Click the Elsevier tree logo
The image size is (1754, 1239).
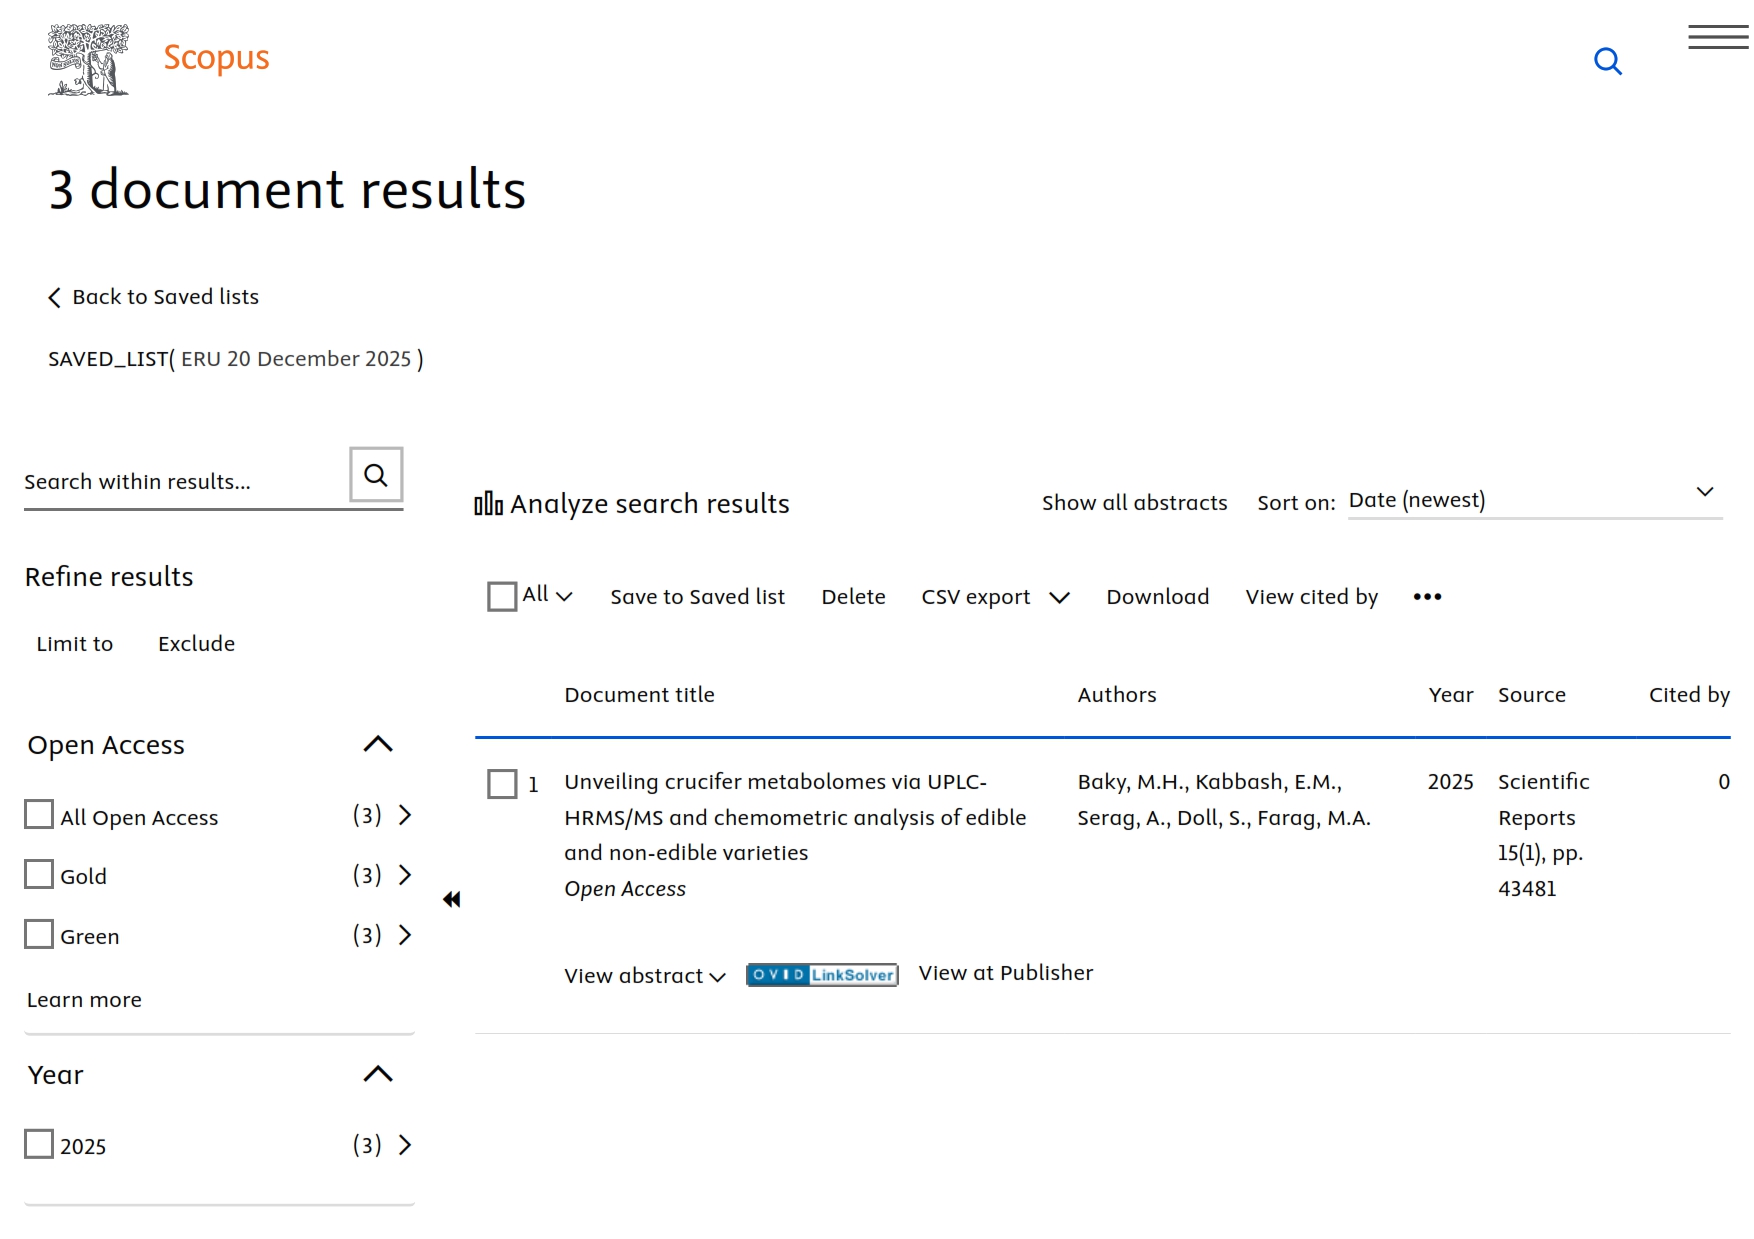point(88,60)
